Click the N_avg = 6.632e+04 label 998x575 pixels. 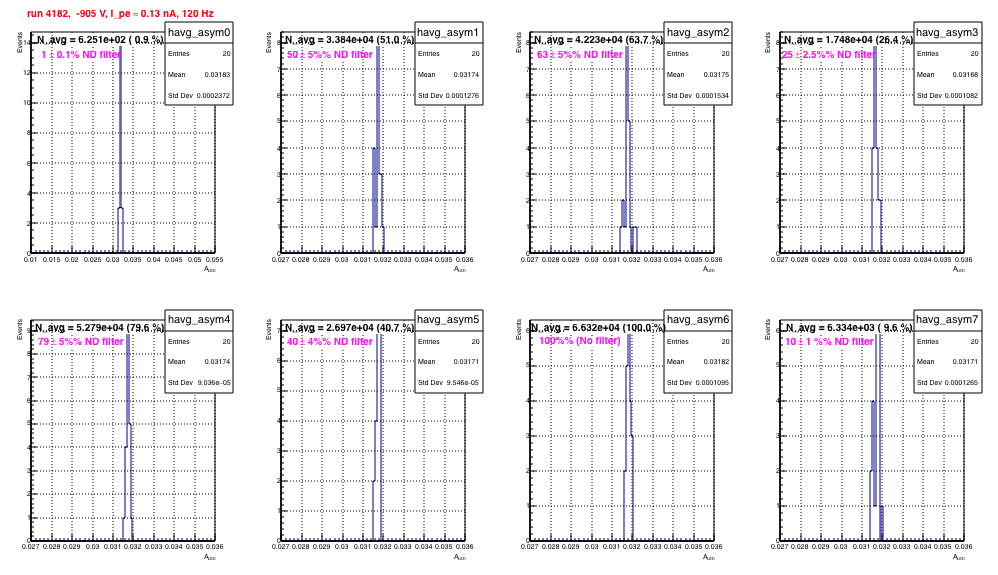coord(598,328)
